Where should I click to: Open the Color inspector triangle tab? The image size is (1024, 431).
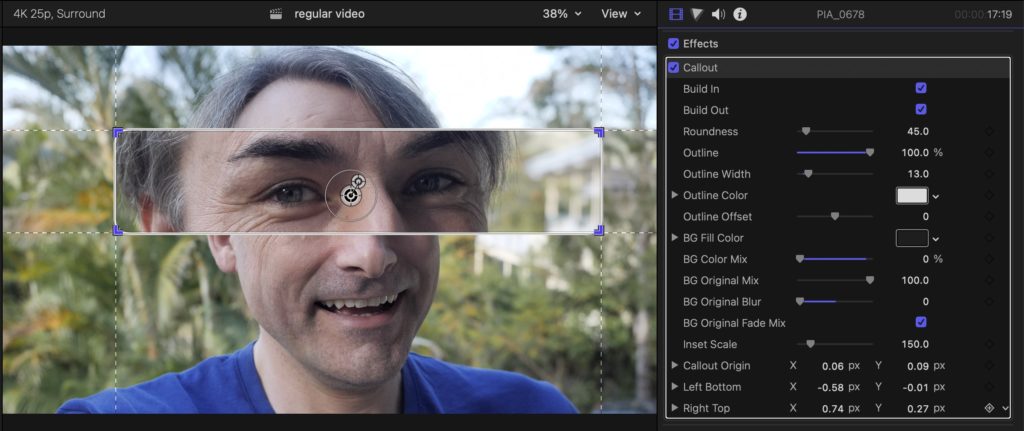point(697,14)
